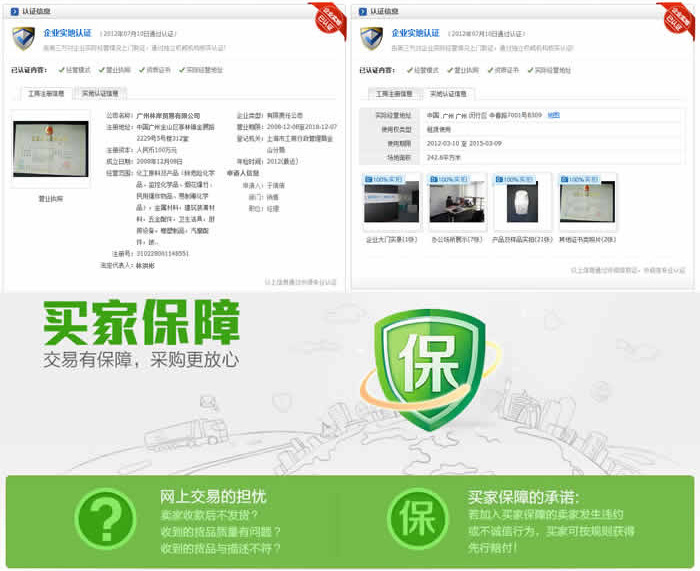The height and width of the screenshot is (571, 700).
Task: Click the 经营模式 check mark in right panel
Action: click(x=410, y=70)
